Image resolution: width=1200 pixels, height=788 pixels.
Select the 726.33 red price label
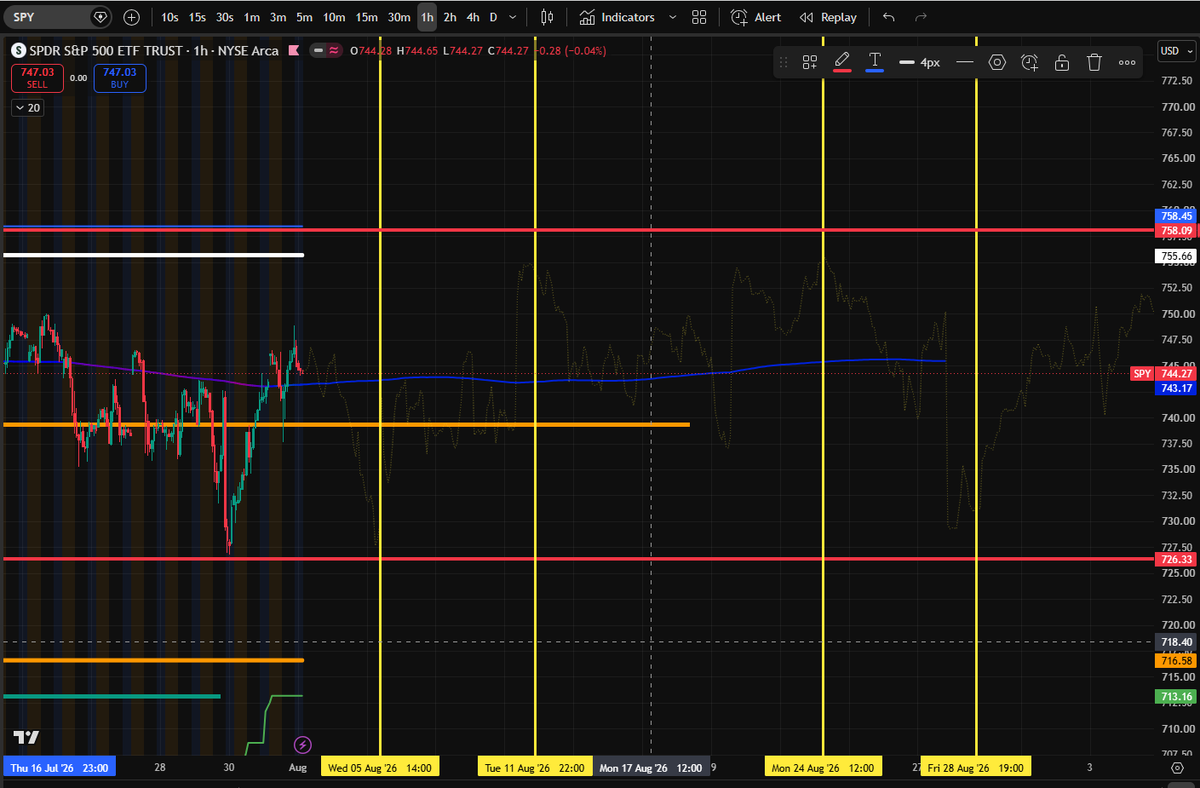1176,559
